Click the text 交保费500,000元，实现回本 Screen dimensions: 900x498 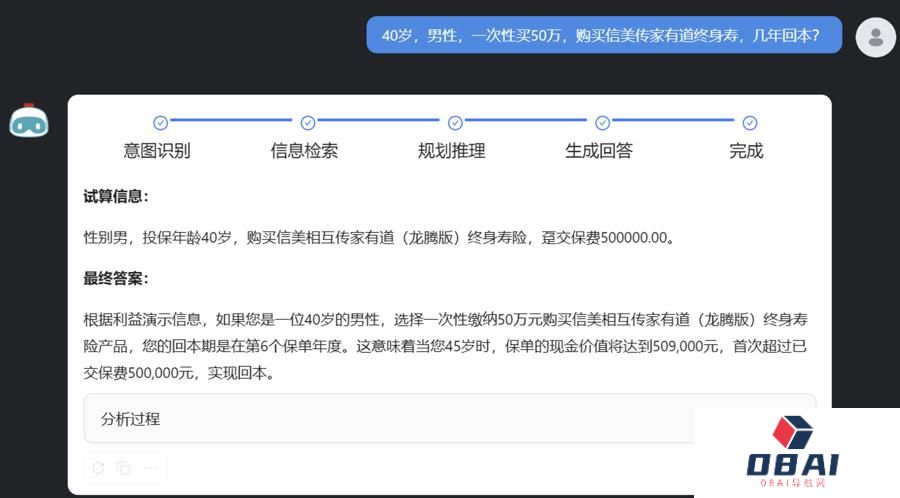coord(179,374)
